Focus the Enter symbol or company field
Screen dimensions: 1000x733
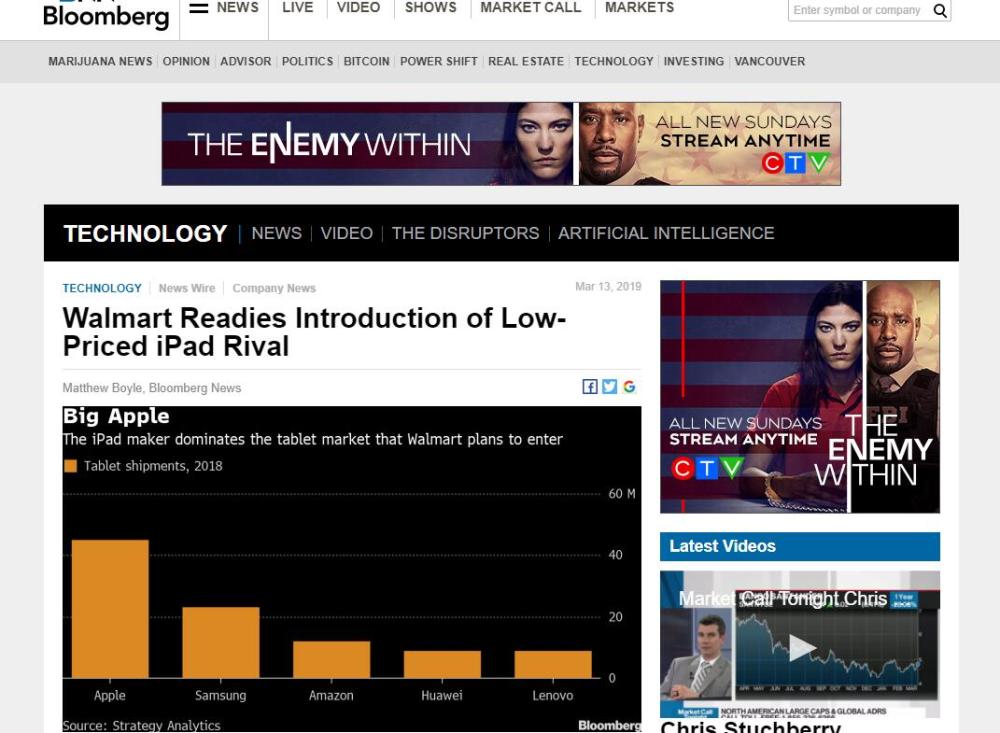(x=859, y=10)
